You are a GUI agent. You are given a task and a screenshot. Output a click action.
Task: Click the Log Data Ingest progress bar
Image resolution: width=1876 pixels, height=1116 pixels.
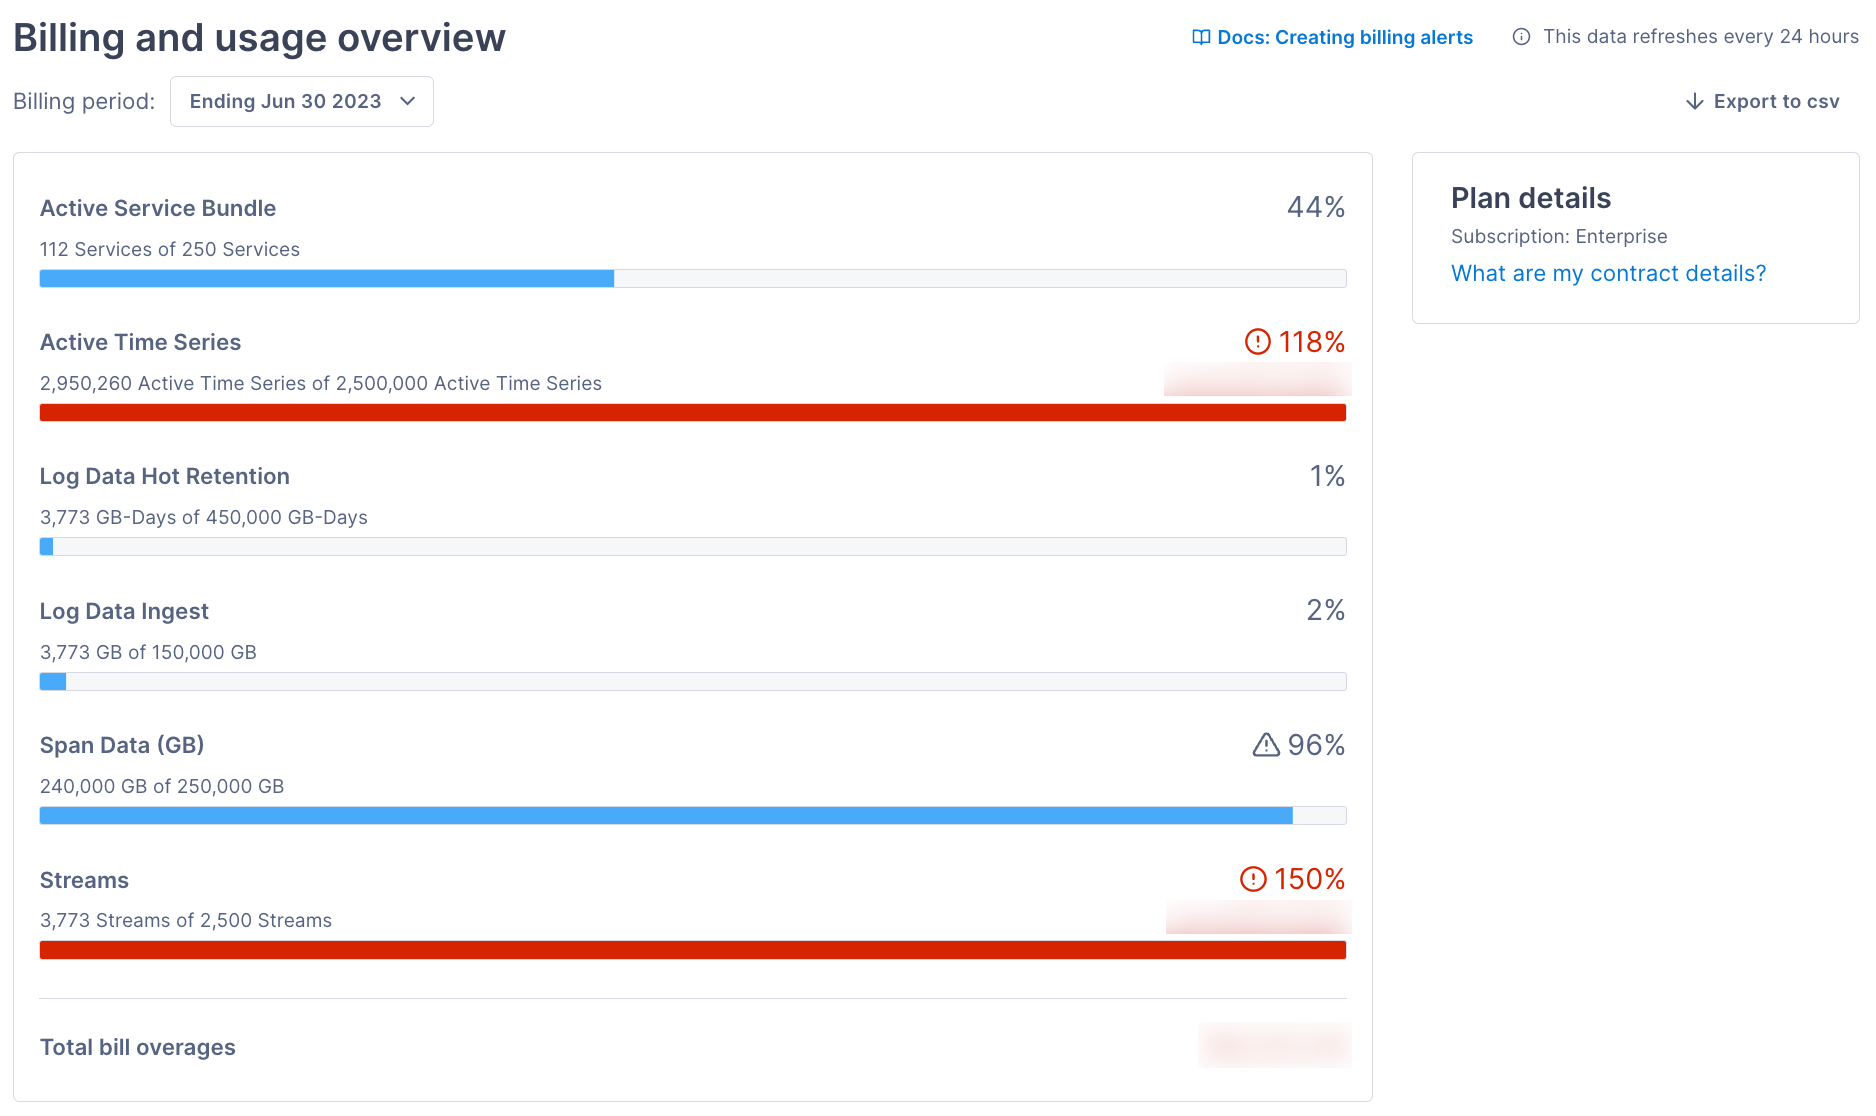click(692, 682)
